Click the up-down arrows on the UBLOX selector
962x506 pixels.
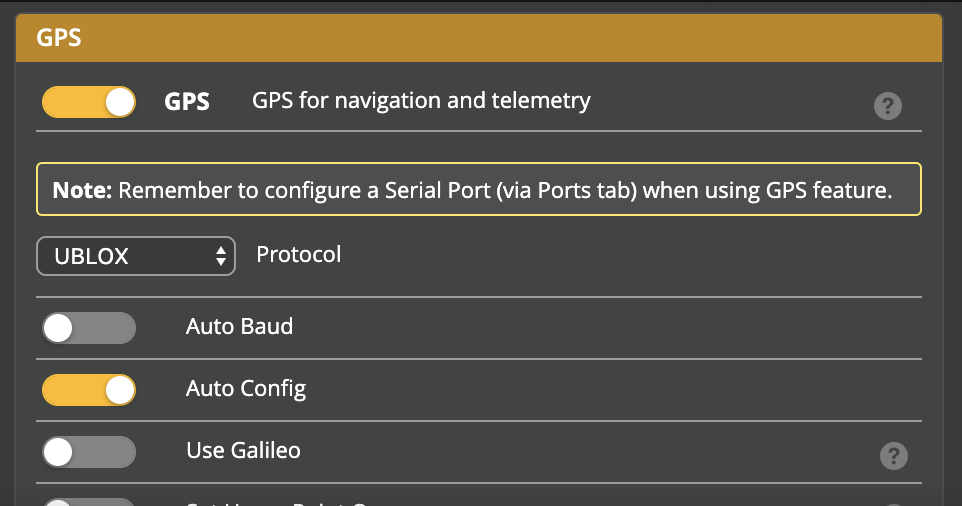click(221, 256)
